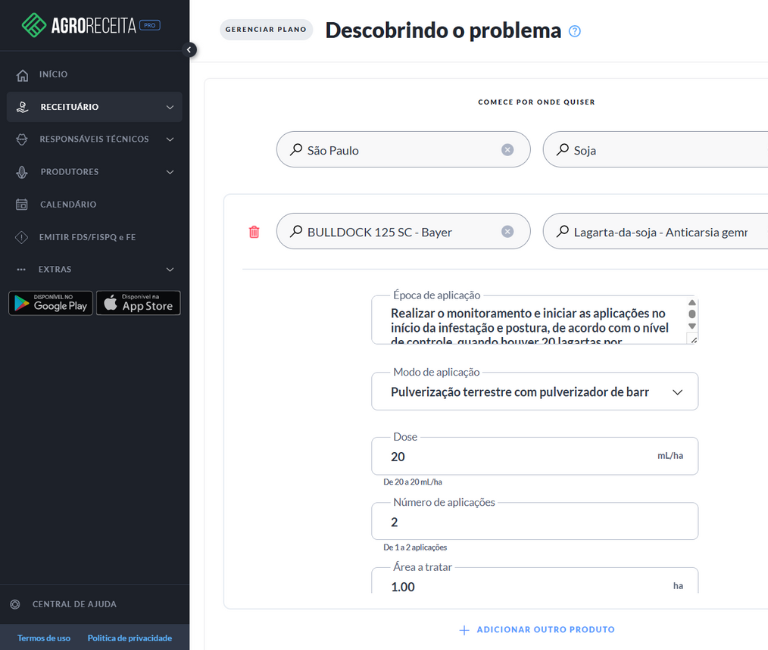Click the red trash icon to delete product
The width and height of the screenshot is (768, 650).
pos(254,232)
